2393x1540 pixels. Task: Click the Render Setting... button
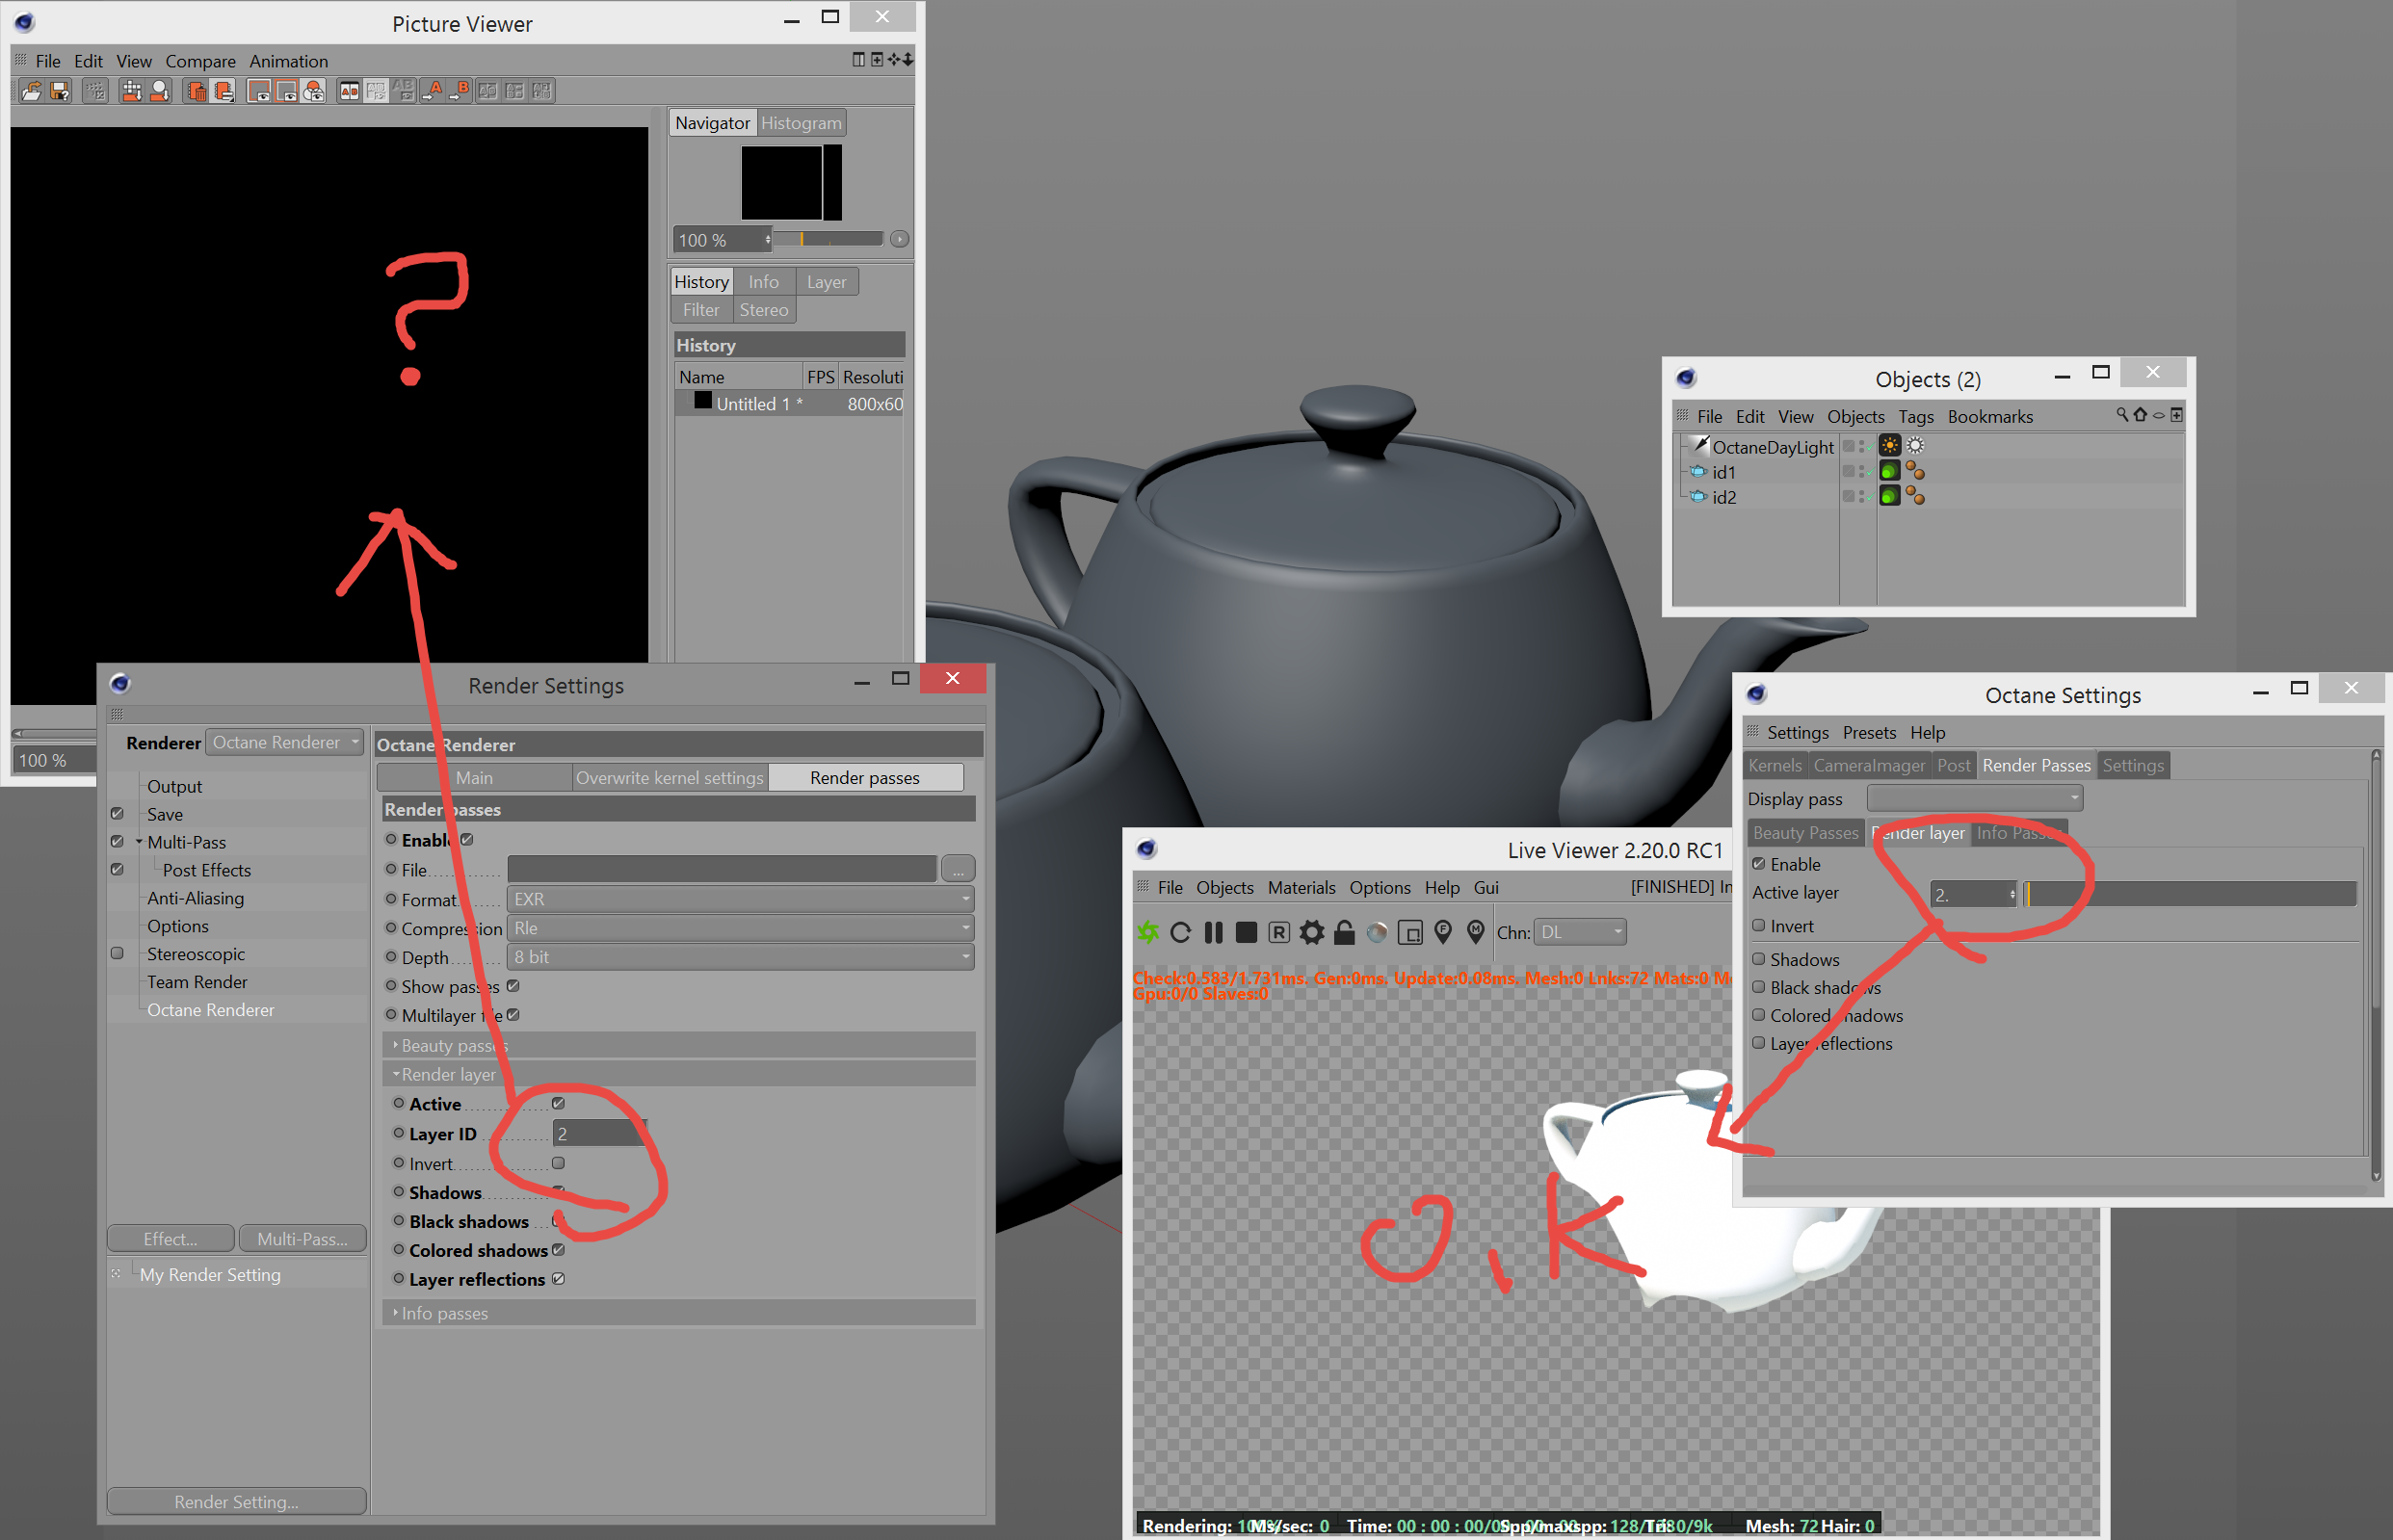coord(236,1502)
